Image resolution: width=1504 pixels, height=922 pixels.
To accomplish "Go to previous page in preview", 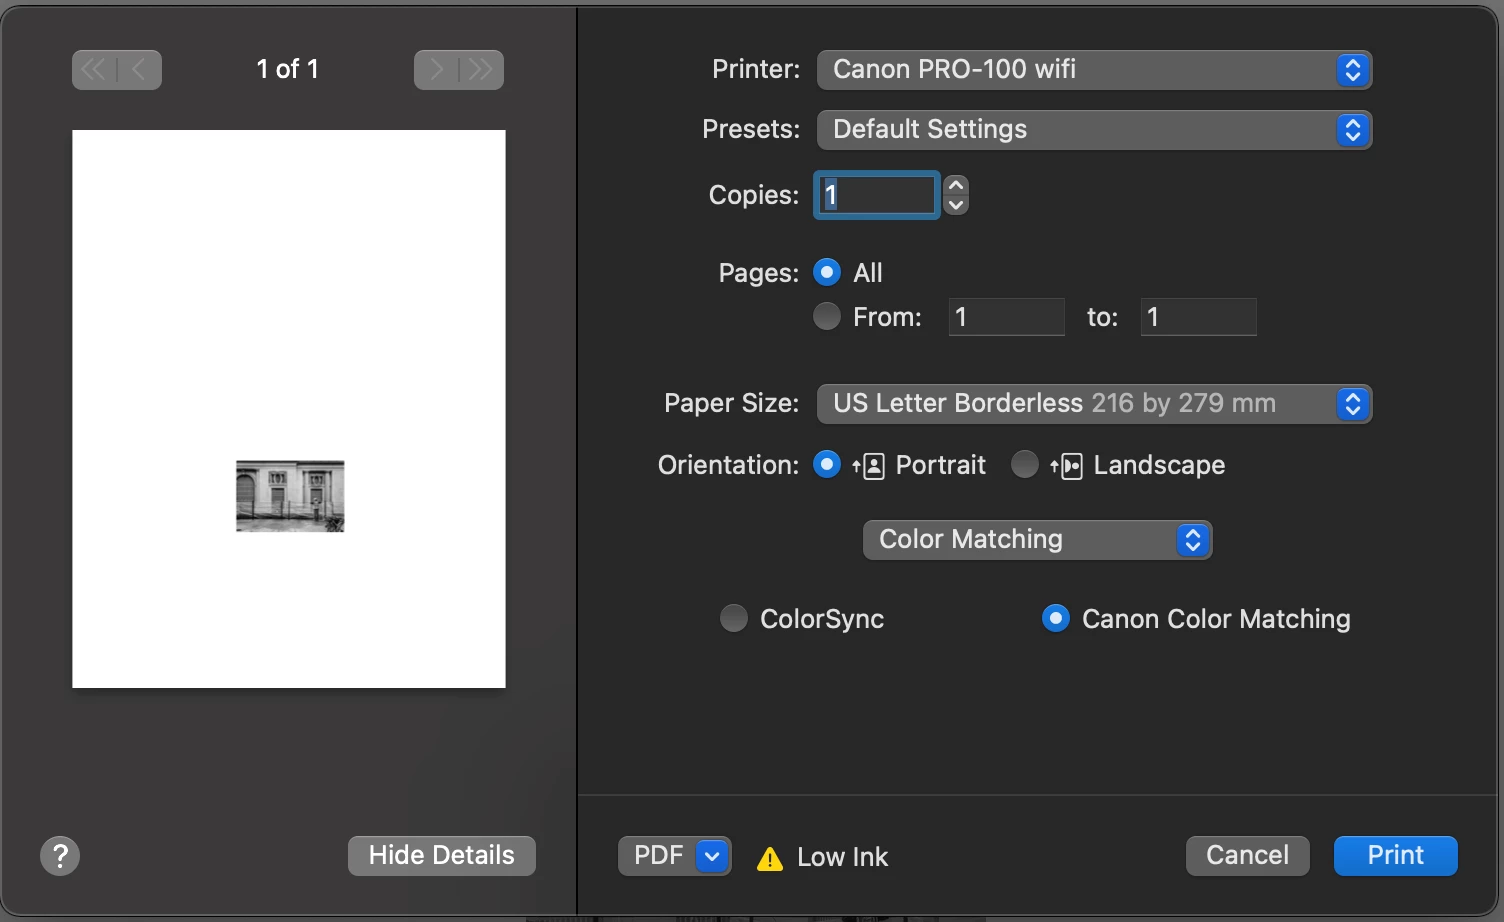I will (x=140, y=70).
